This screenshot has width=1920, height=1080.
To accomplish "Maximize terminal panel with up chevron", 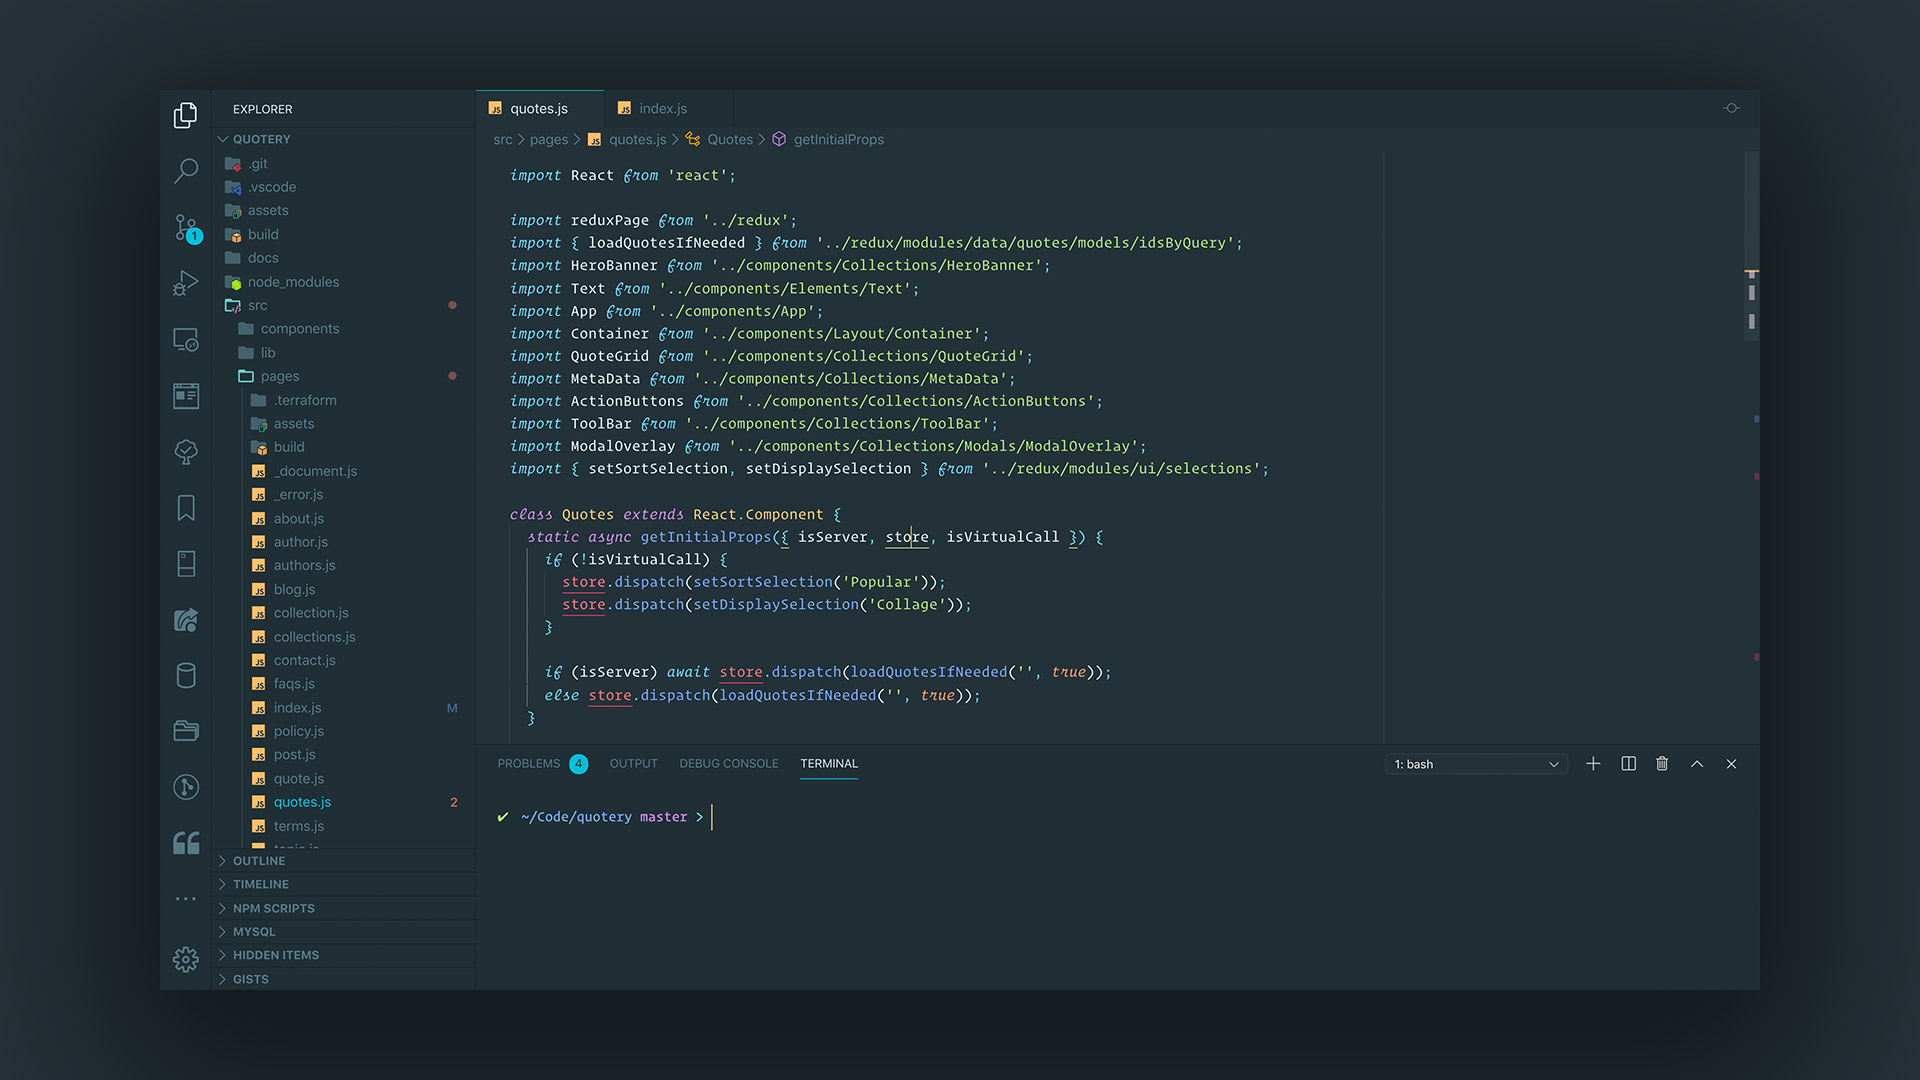I will point(1697,764).
